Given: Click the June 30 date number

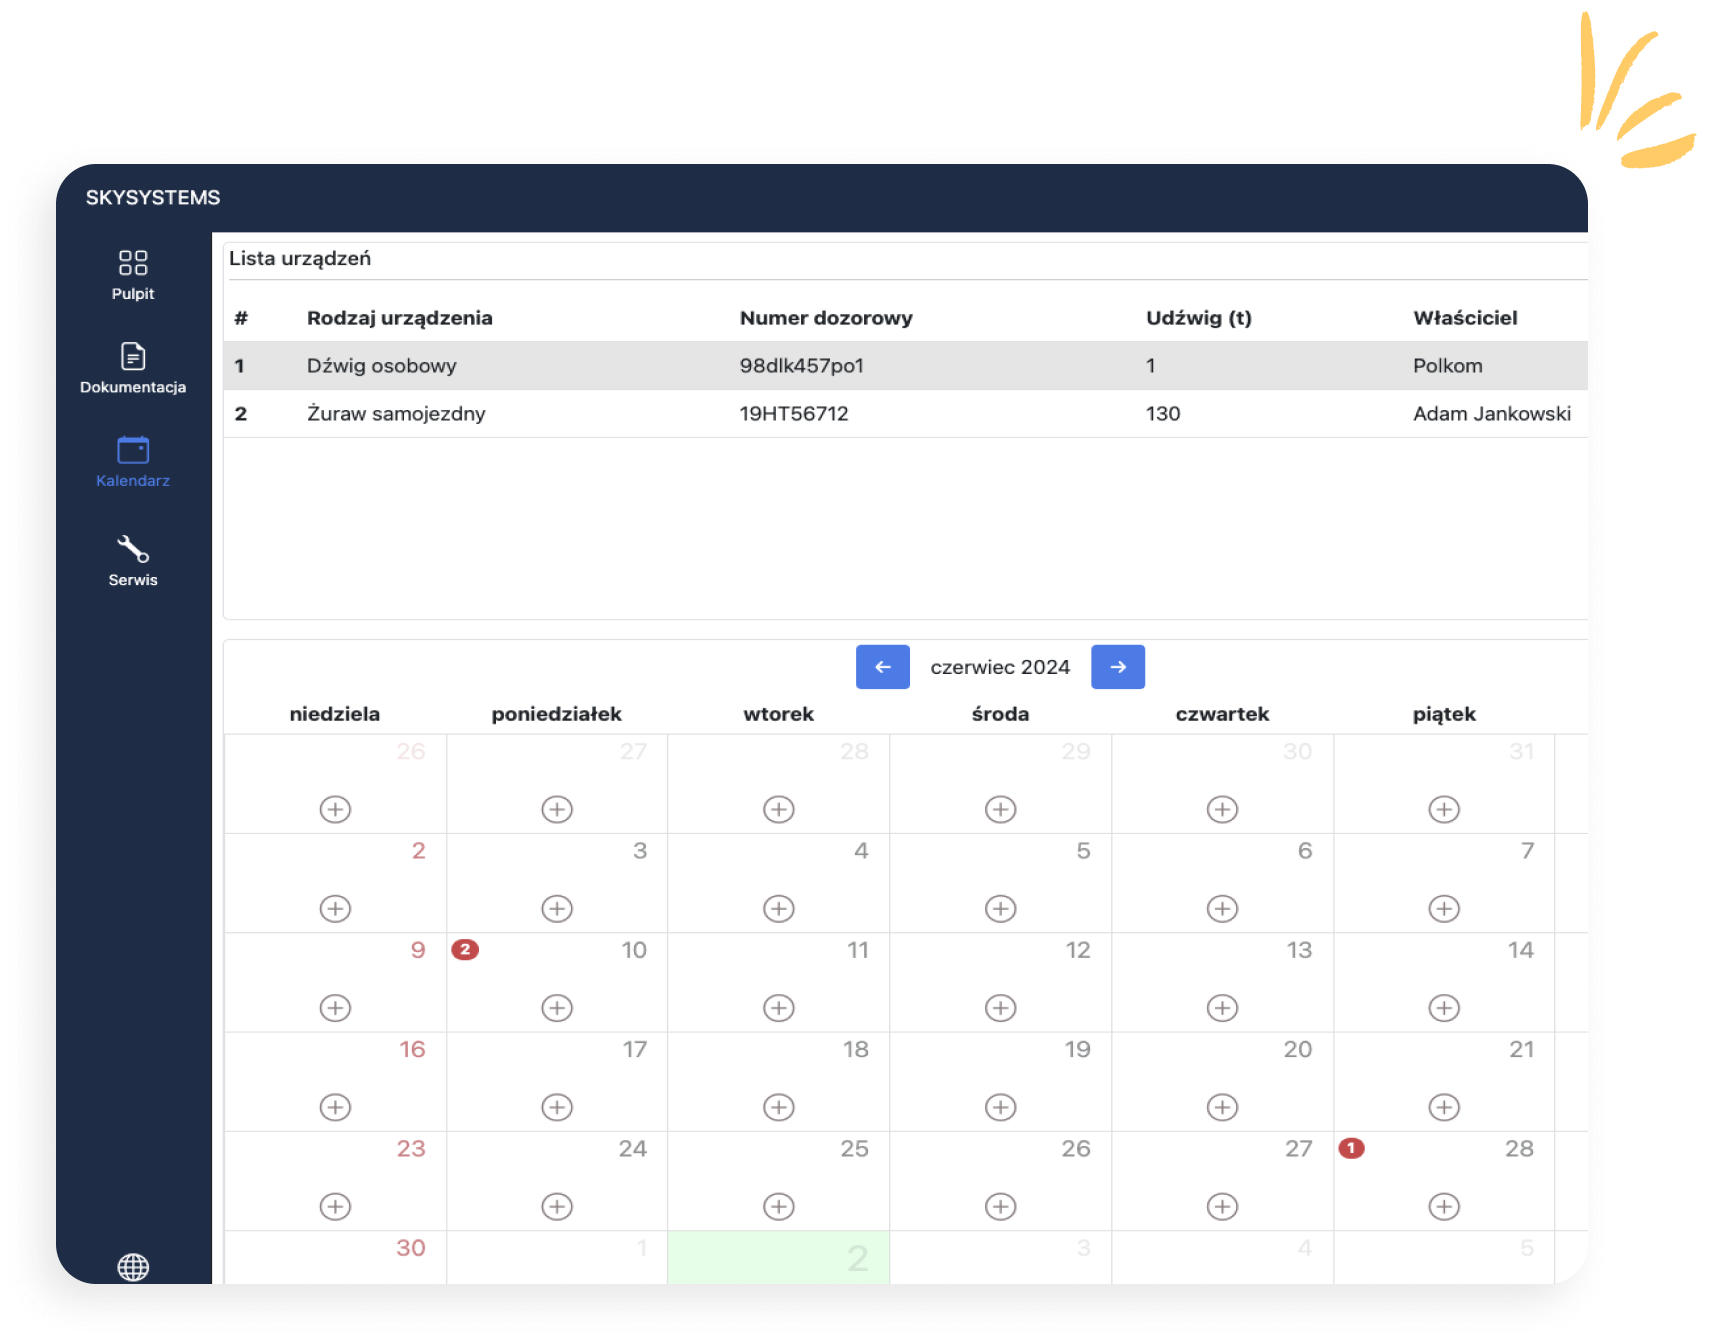Looking at the screenshot, I should pyautogui.click(x=411, y=1248).
